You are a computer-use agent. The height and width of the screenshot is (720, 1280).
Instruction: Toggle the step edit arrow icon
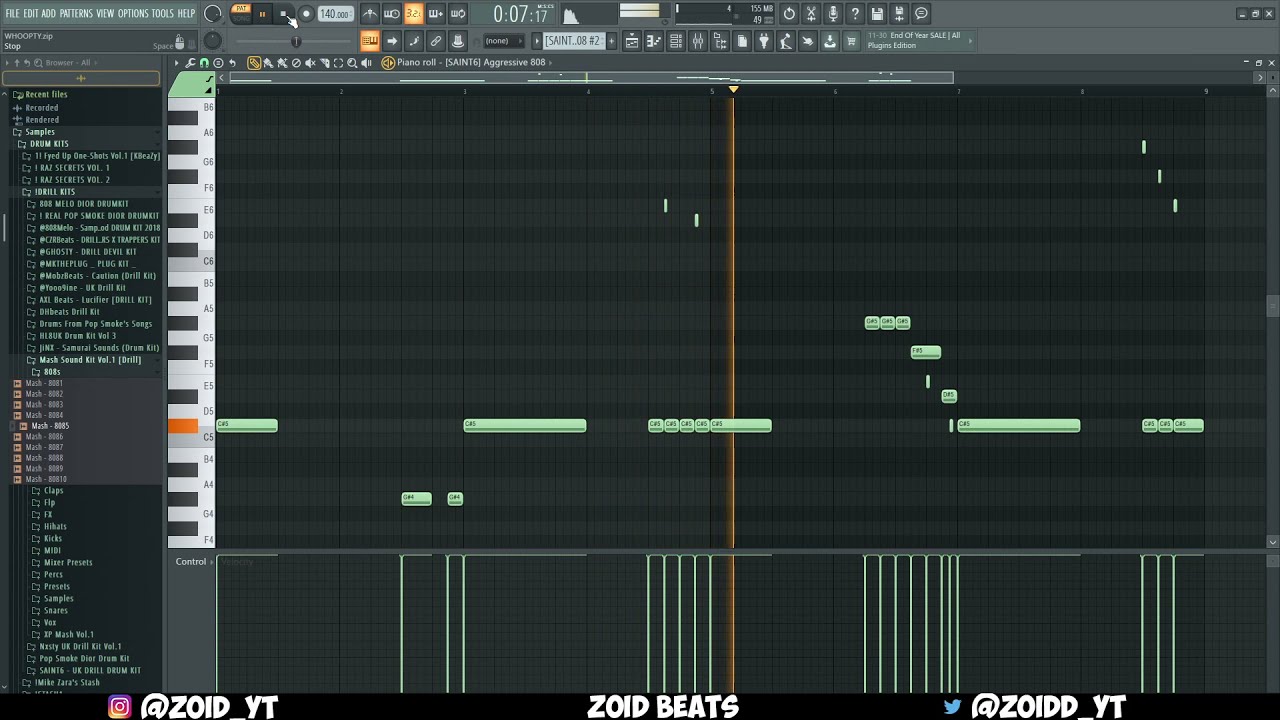392,41
